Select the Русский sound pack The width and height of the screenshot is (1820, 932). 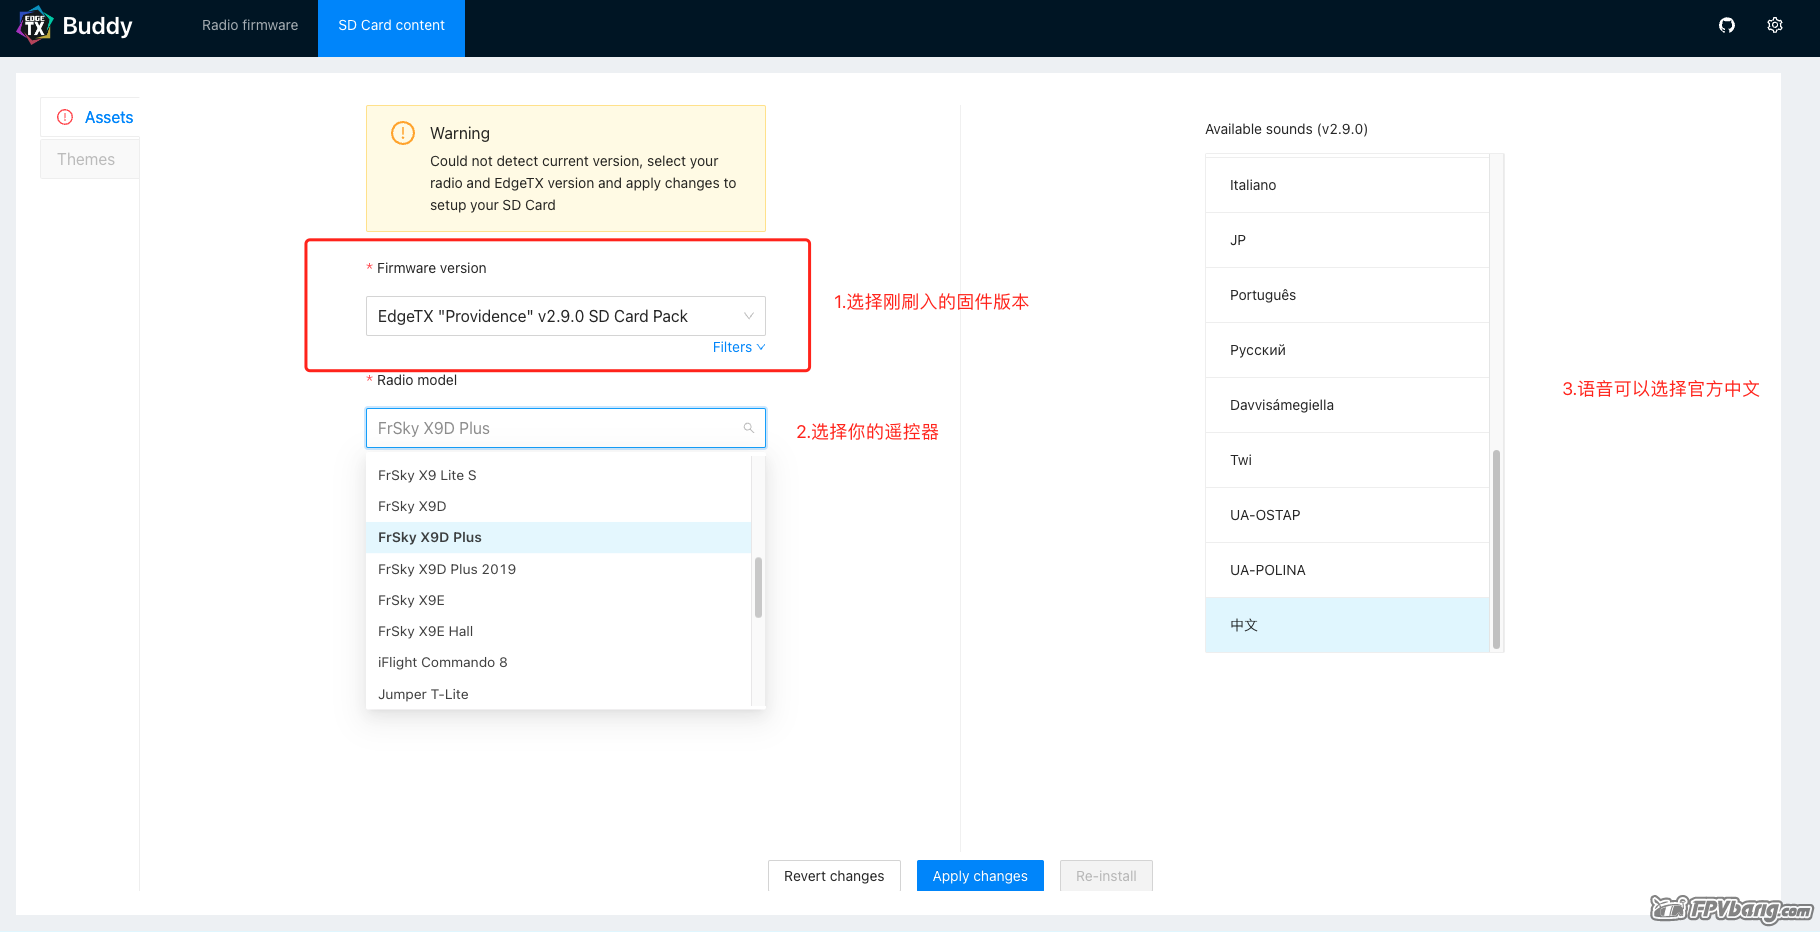point(1347,350)
